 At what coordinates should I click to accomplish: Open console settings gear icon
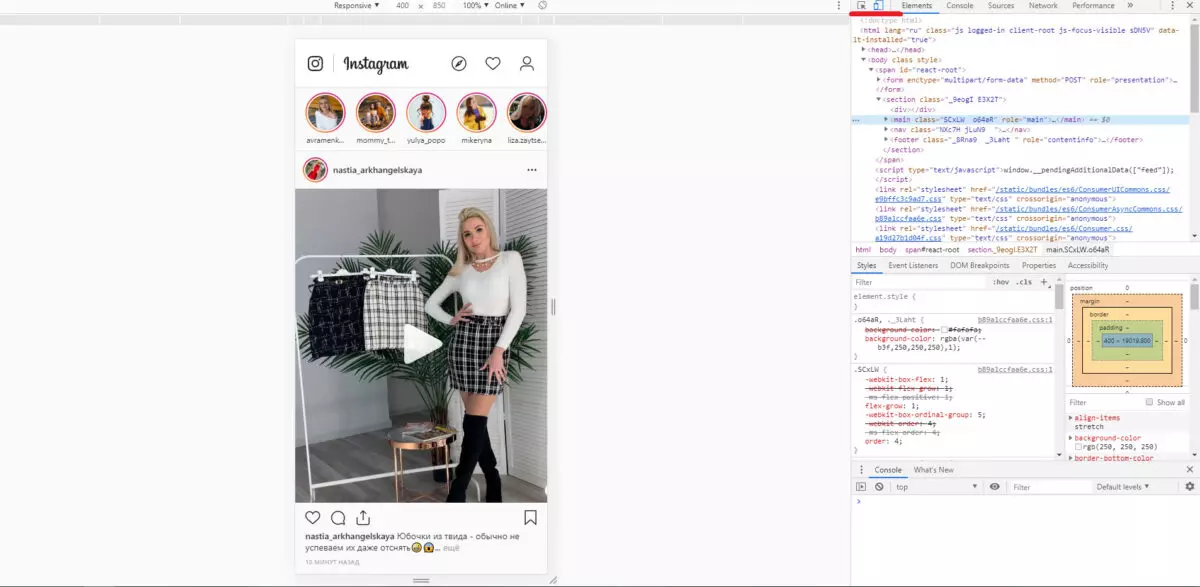(x=1190, y=487)
